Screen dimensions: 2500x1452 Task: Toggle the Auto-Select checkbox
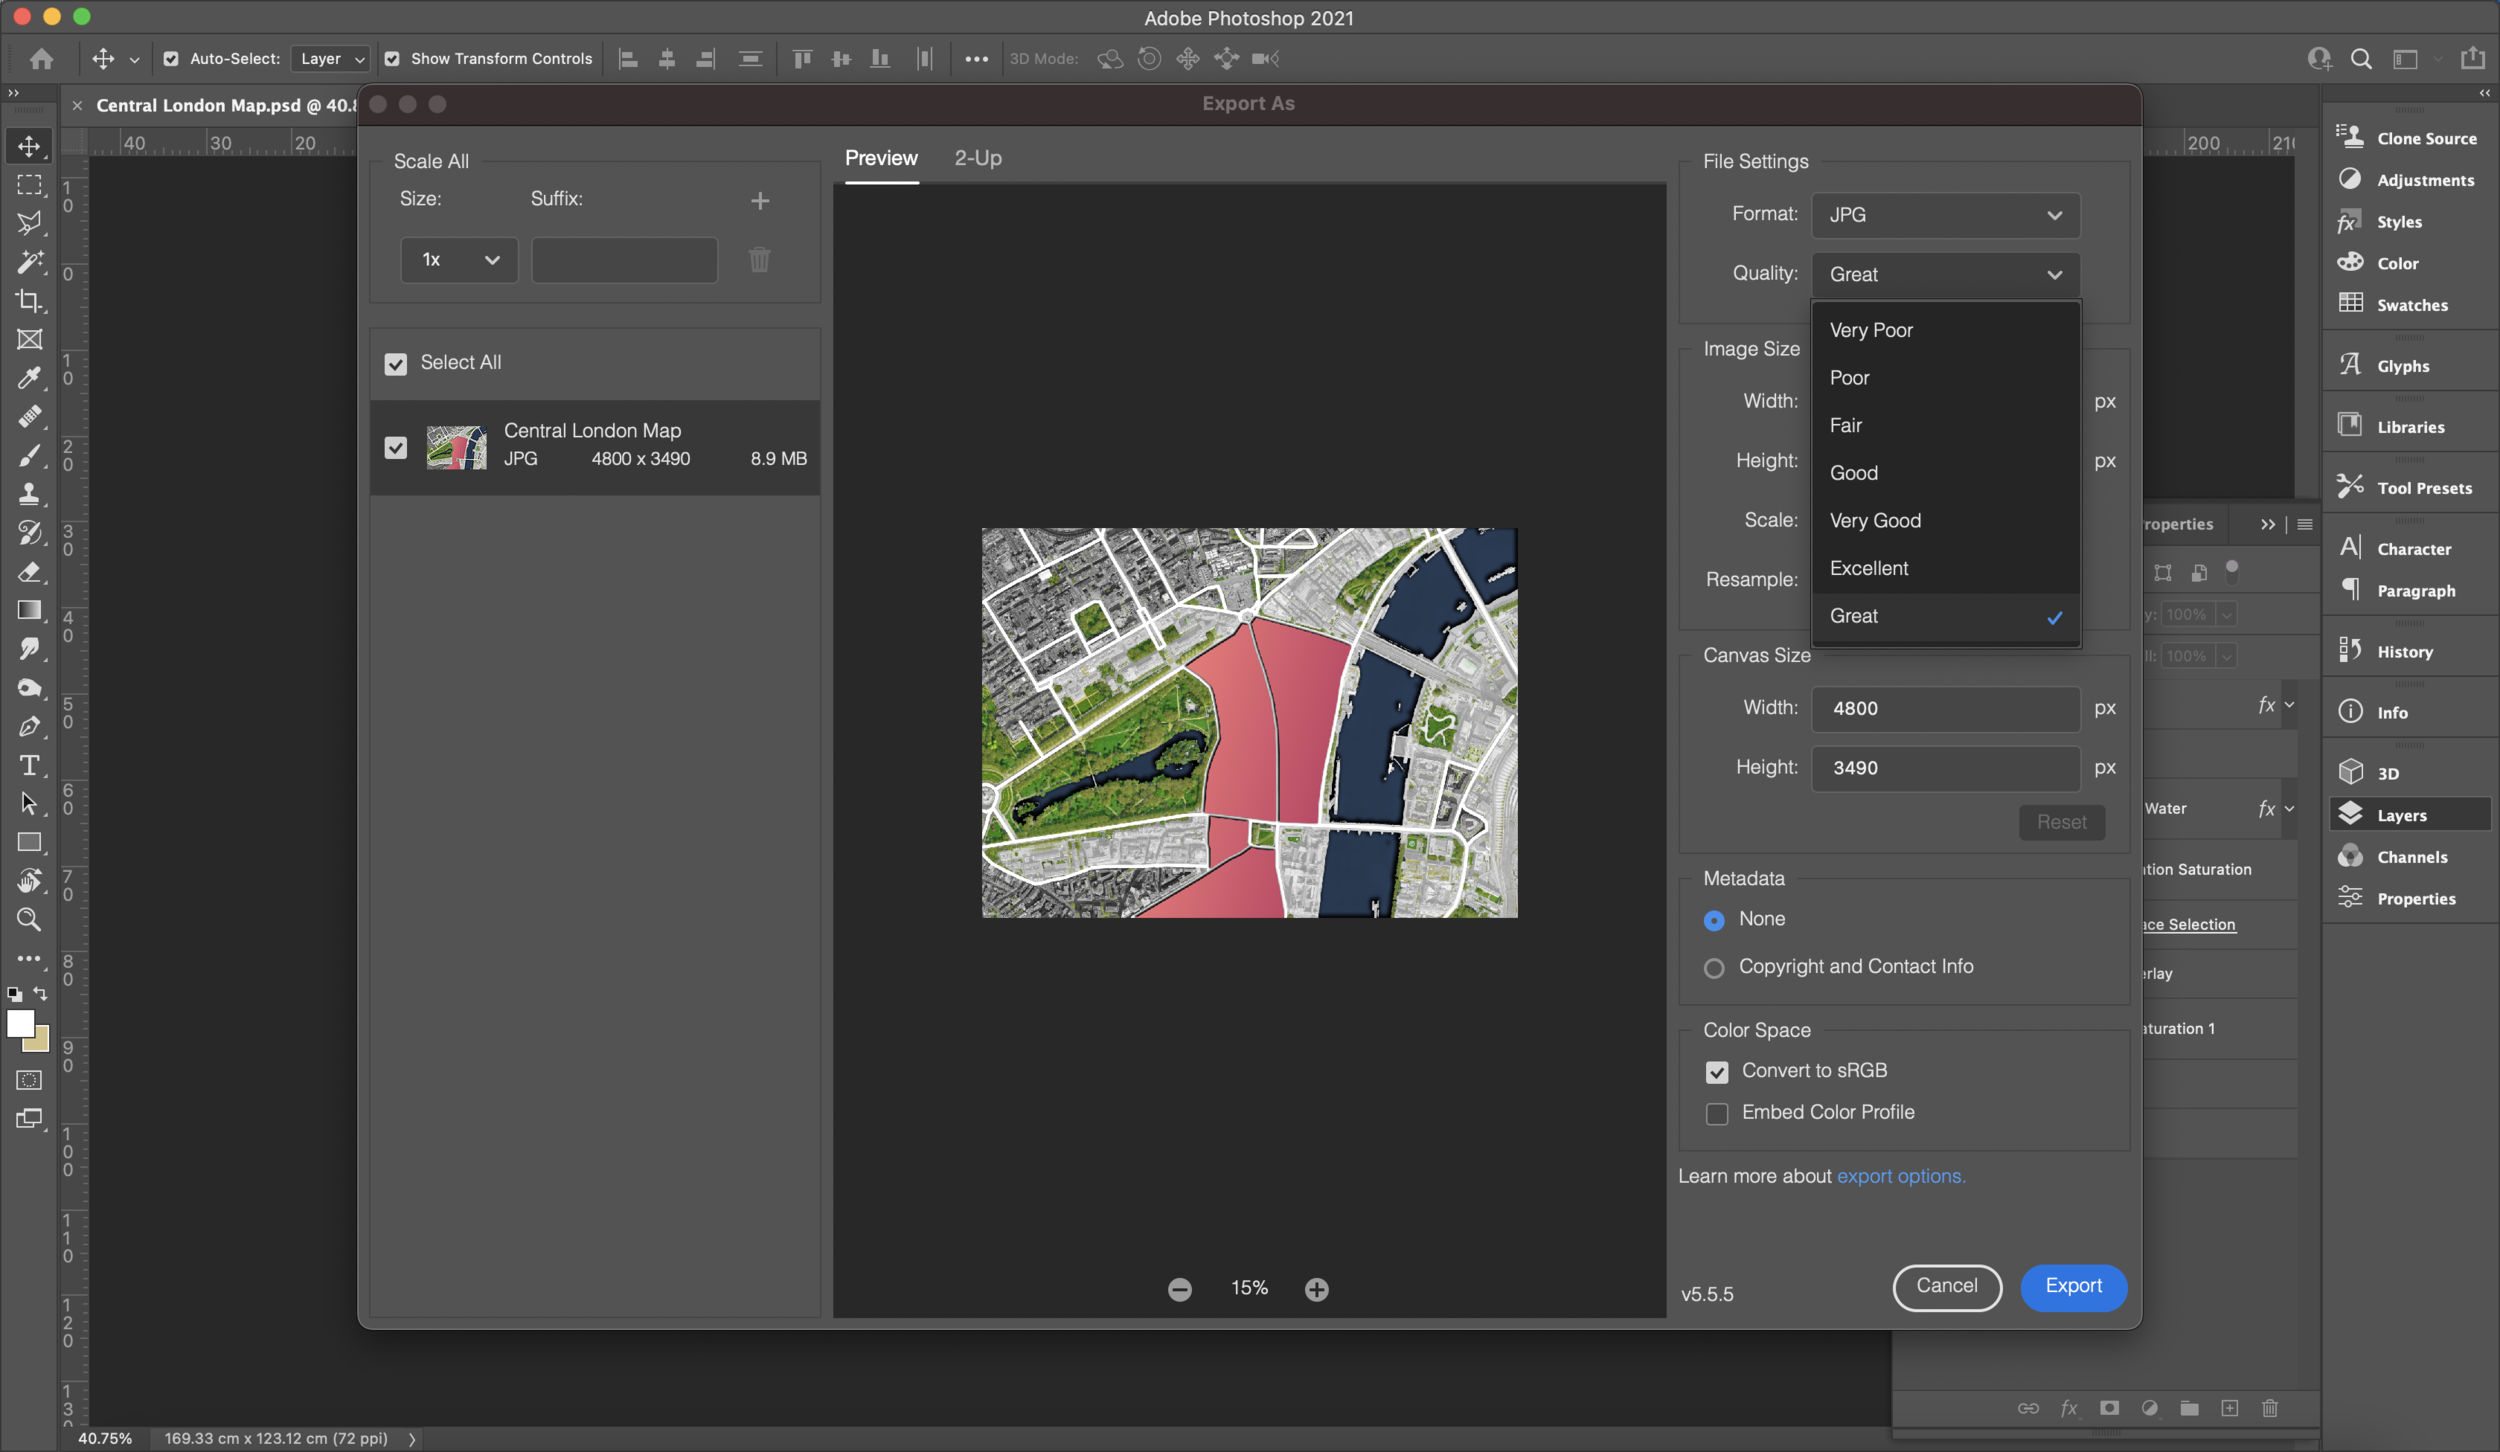pyautogui.click(x=171, y=59)
